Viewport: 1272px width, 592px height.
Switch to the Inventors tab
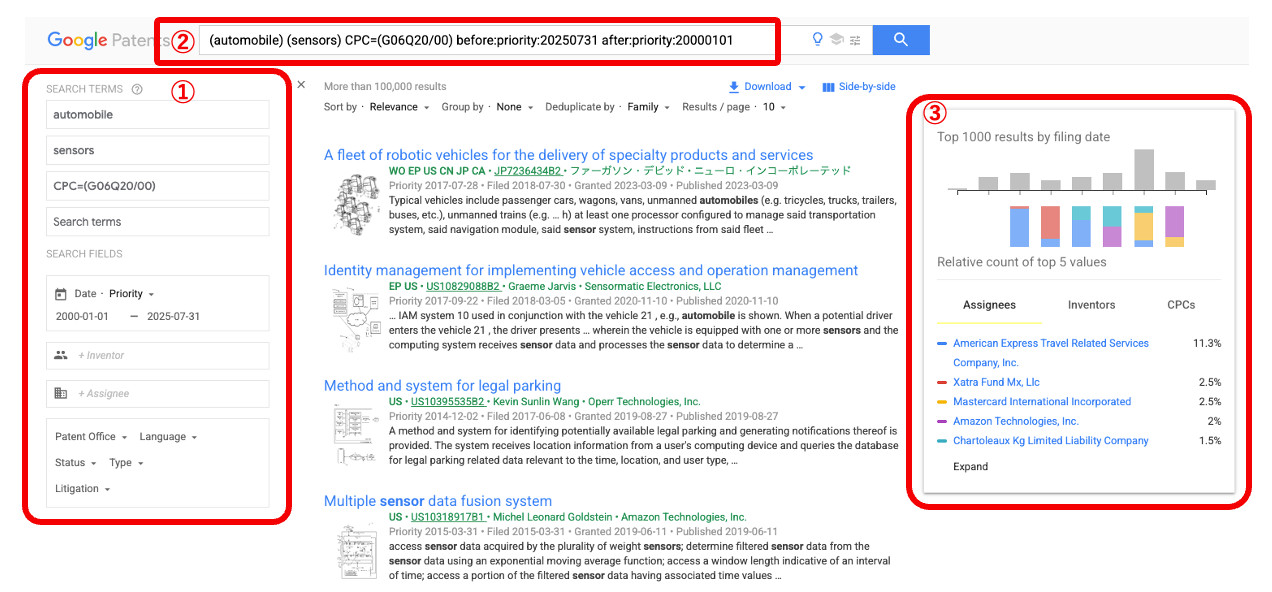click(x=1091, y=305)
